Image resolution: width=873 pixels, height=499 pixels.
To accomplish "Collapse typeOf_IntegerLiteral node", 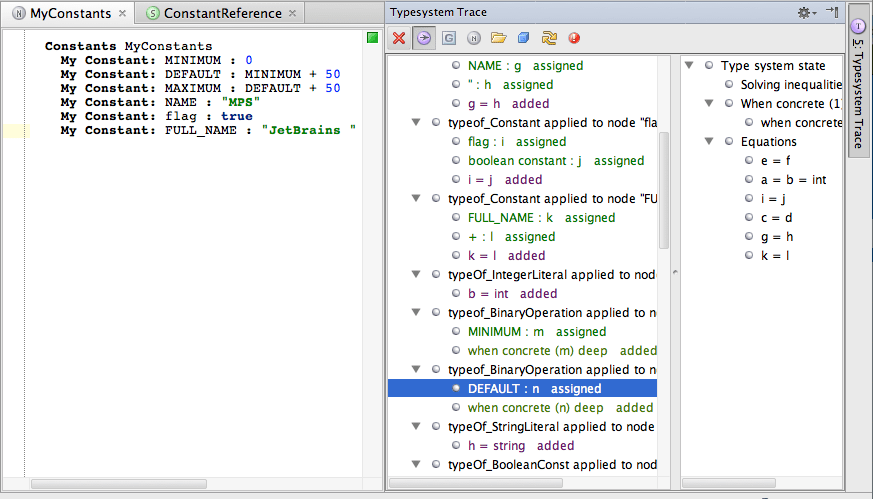I will tap(417, 275).
